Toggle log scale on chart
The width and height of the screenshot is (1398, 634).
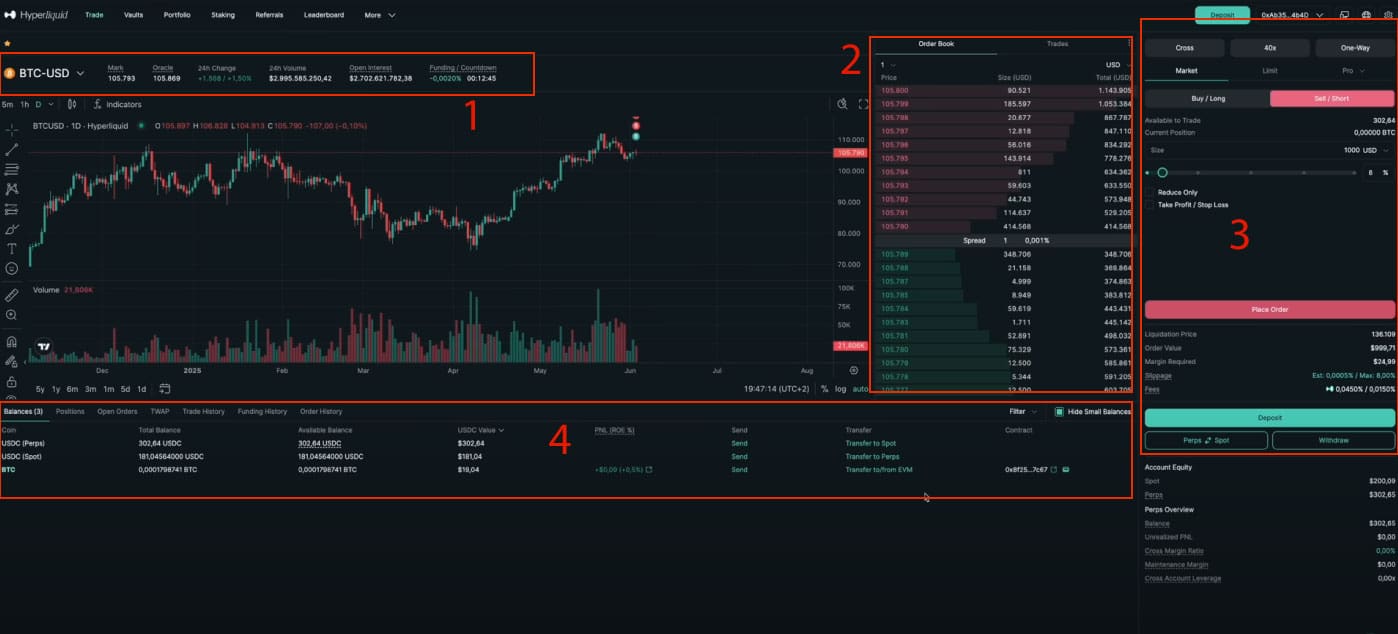click(x=840, y=388)
